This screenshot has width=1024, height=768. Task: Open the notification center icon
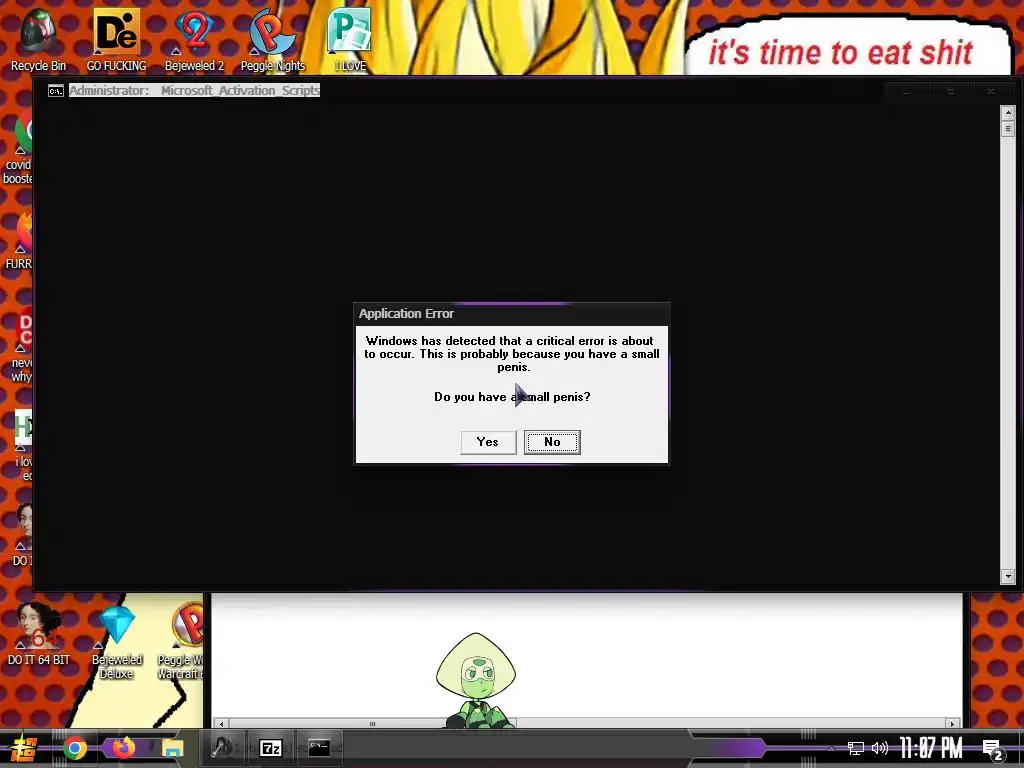993,750
